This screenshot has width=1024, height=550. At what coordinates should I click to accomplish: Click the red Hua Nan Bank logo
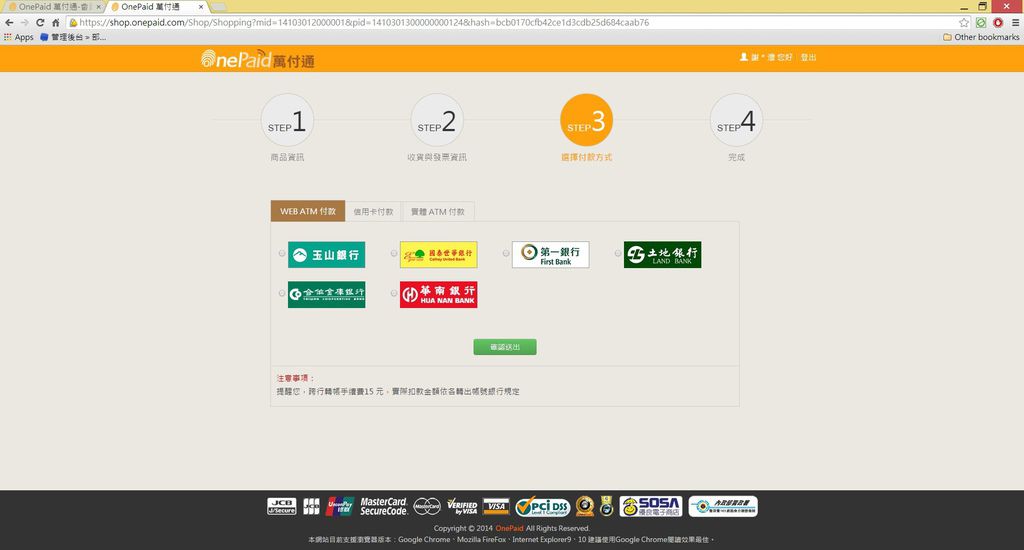(x=438, y=295)
